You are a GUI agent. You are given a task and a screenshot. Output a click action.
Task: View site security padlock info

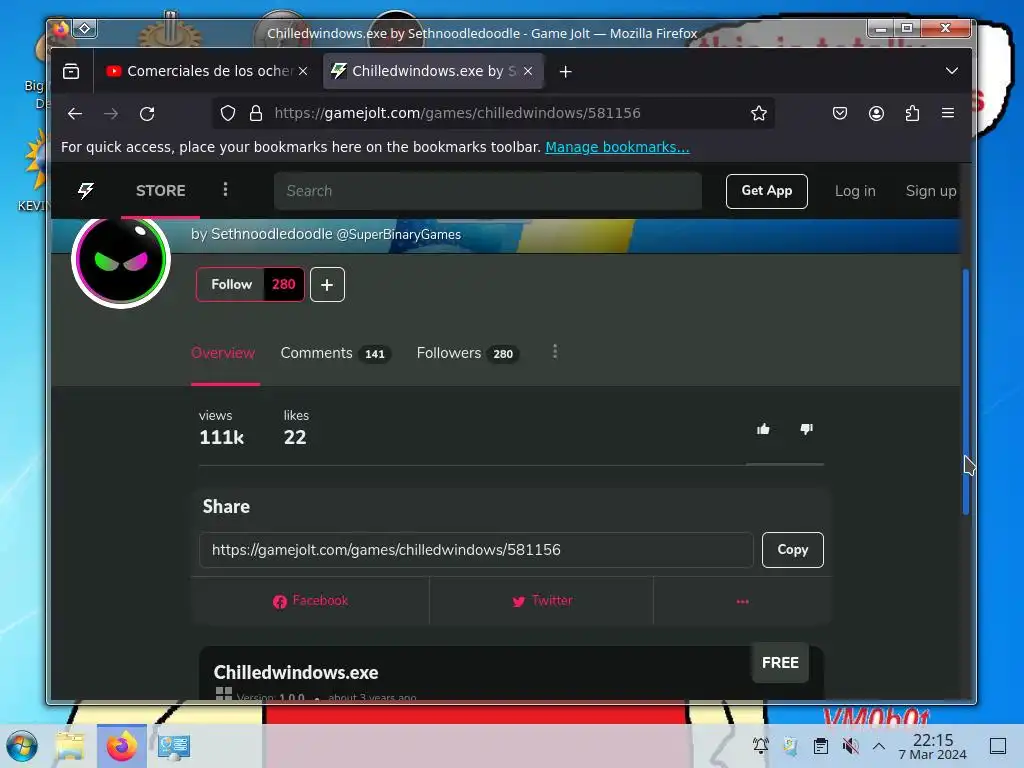256,114
